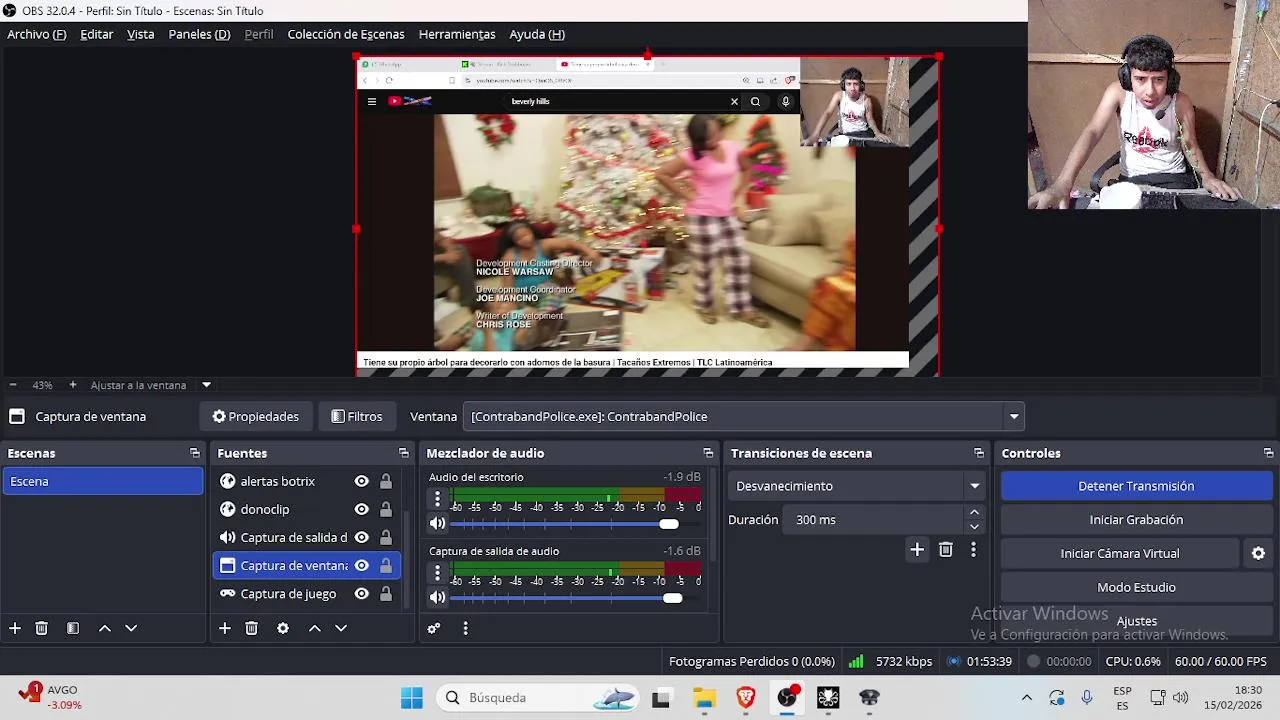Show hidden system tray icons chevron
This screenshot has height=720, width=1280.
1026,698
